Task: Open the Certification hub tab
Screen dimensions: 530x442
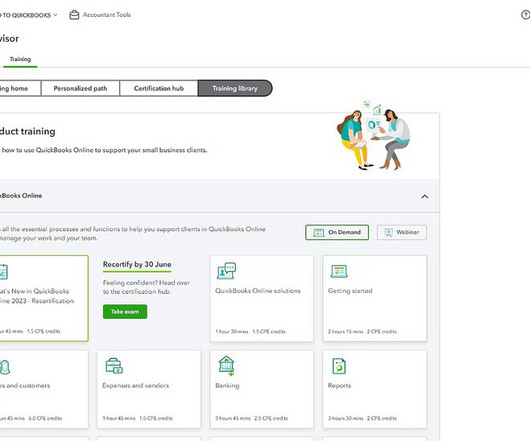Action: point(159,88)
